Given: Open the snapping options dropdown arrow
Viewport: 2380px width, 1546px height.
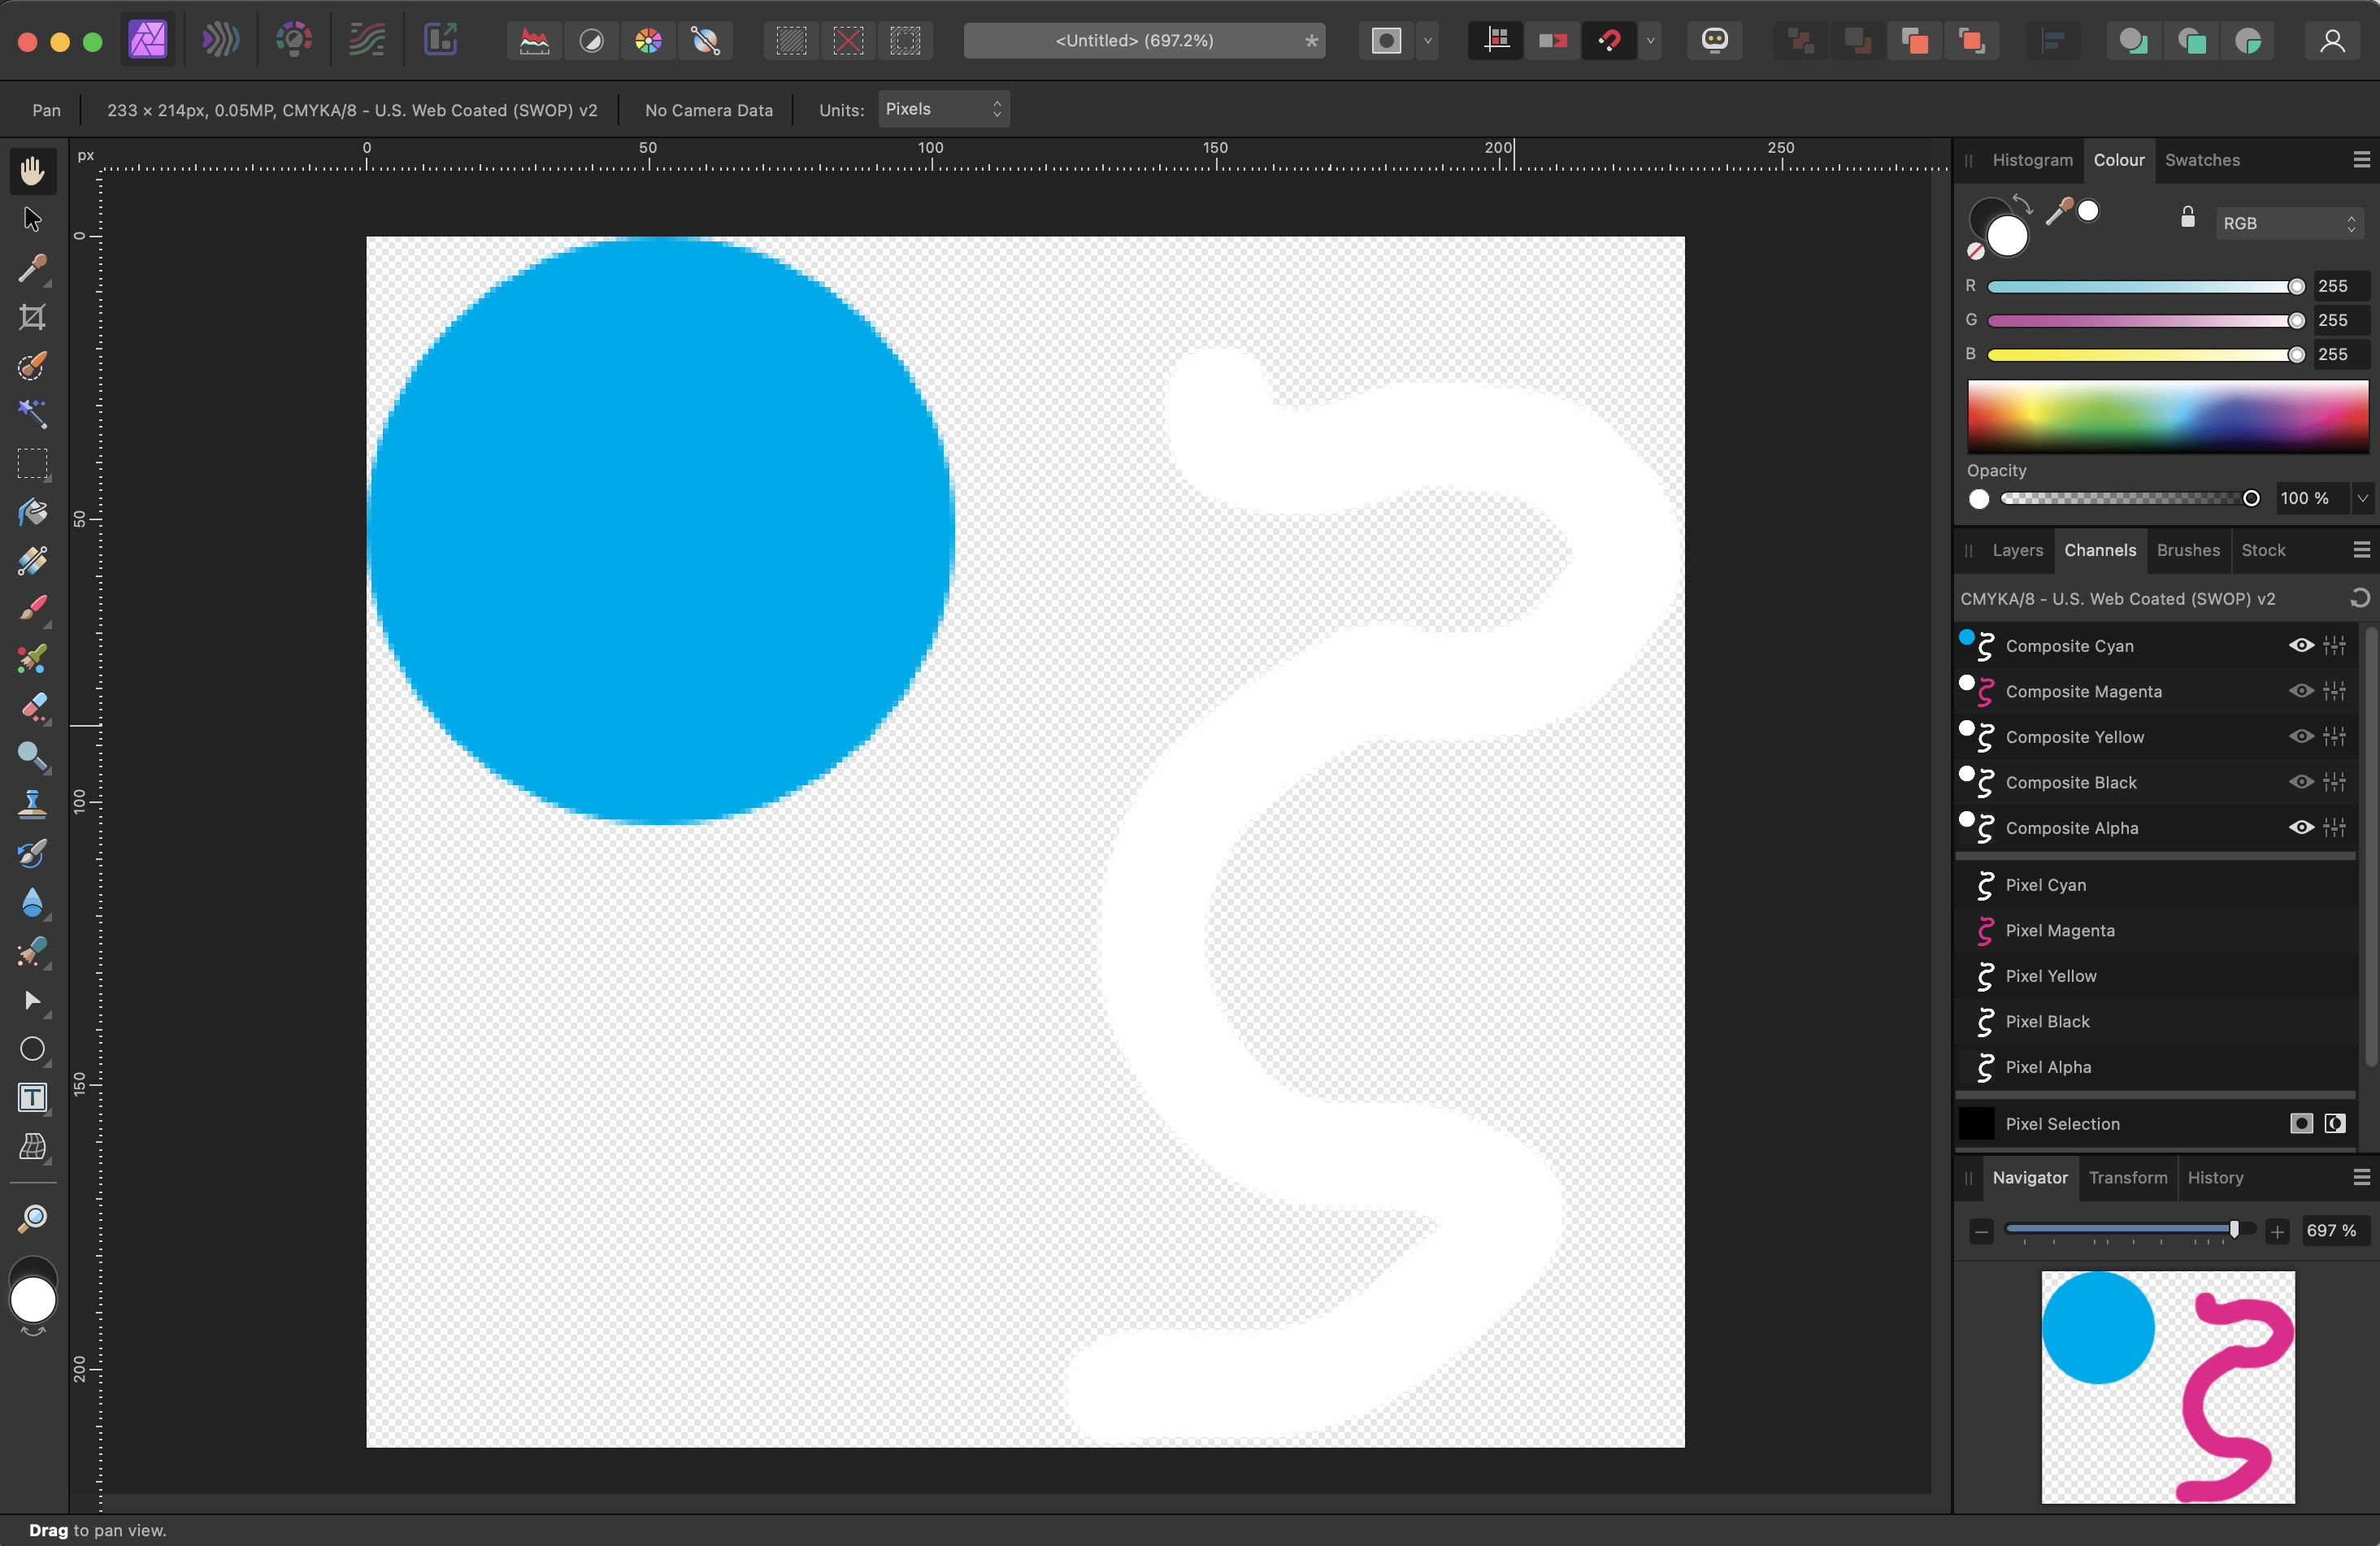Looking at the screenshot, I should coord(1650,41).
